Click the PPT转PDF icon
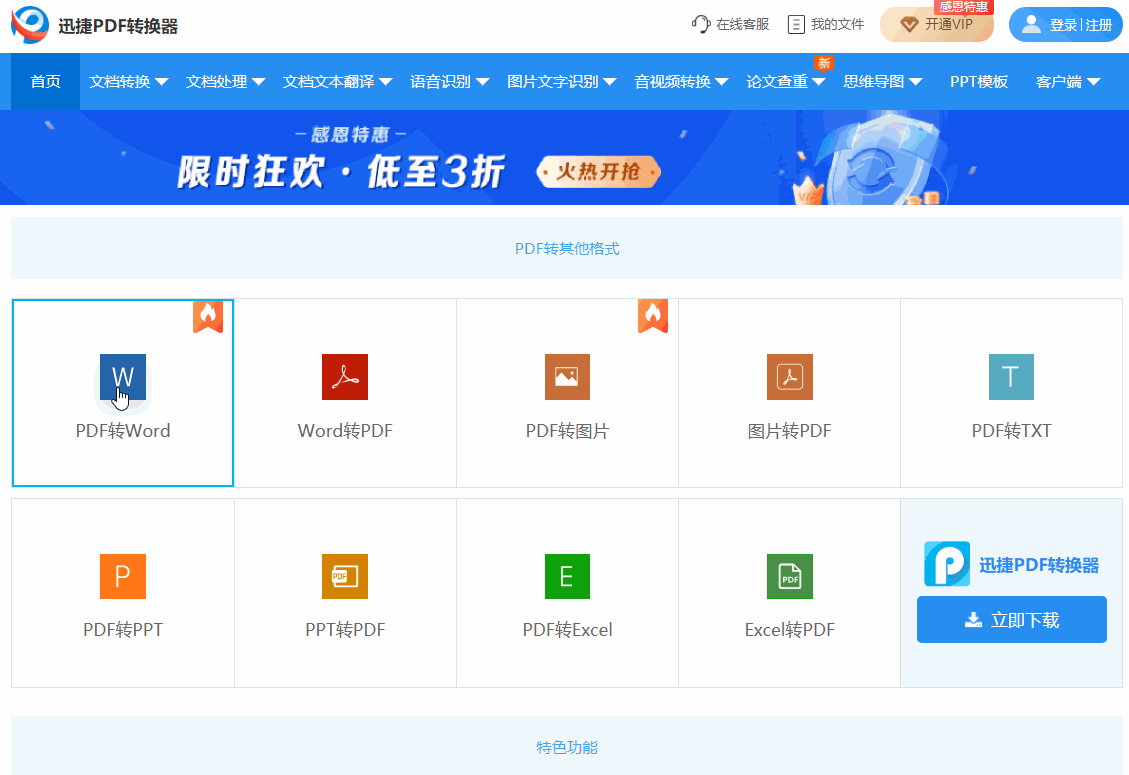The image size is (1129, 775). click(345, 576)
